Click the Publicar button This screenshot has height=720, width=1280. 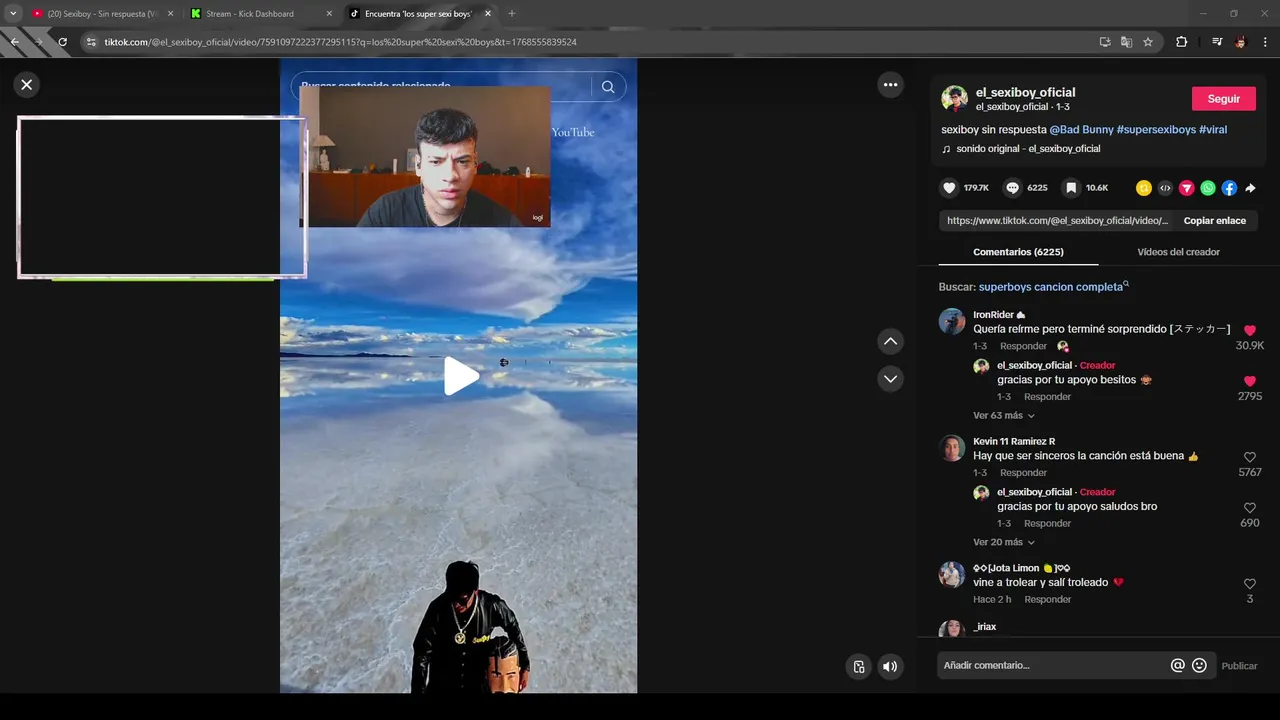click(1239, 666)
